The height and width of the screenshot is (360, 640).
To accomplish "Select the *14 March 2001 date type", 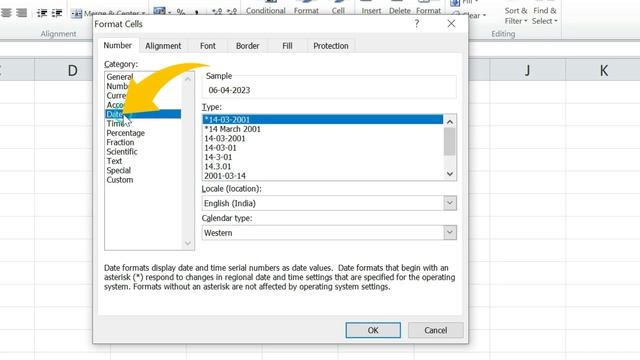I will (323, 129).
